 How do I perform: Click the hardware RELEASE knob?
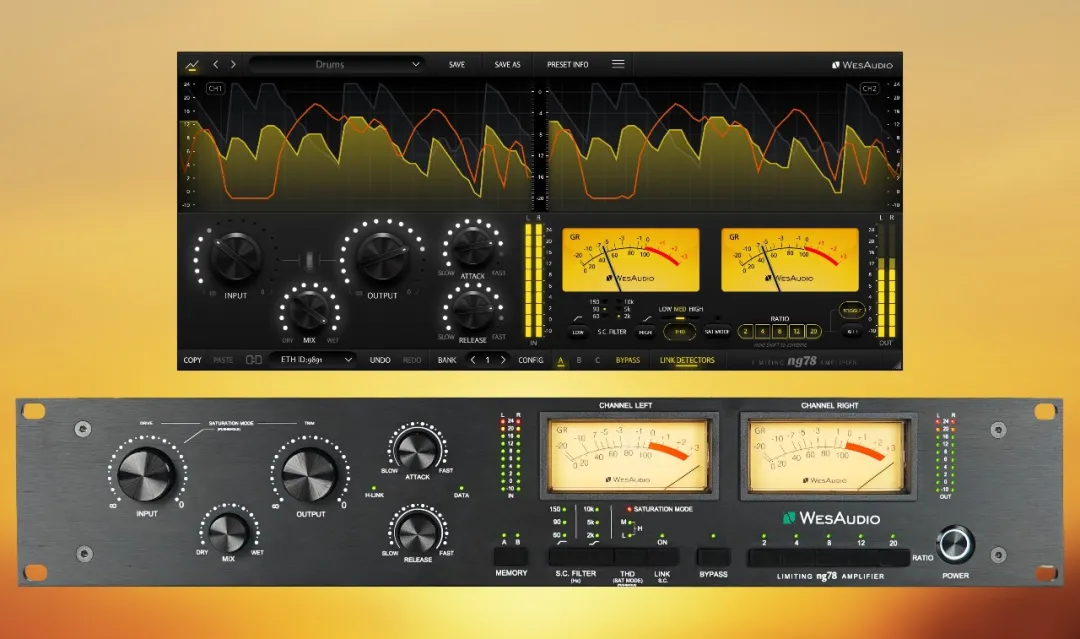pos(417,533)
